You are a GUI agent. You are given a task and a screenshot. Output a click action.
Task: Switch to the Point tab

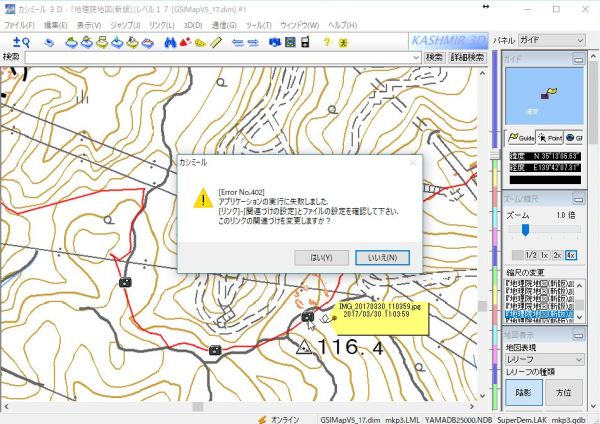pos(549,138)
